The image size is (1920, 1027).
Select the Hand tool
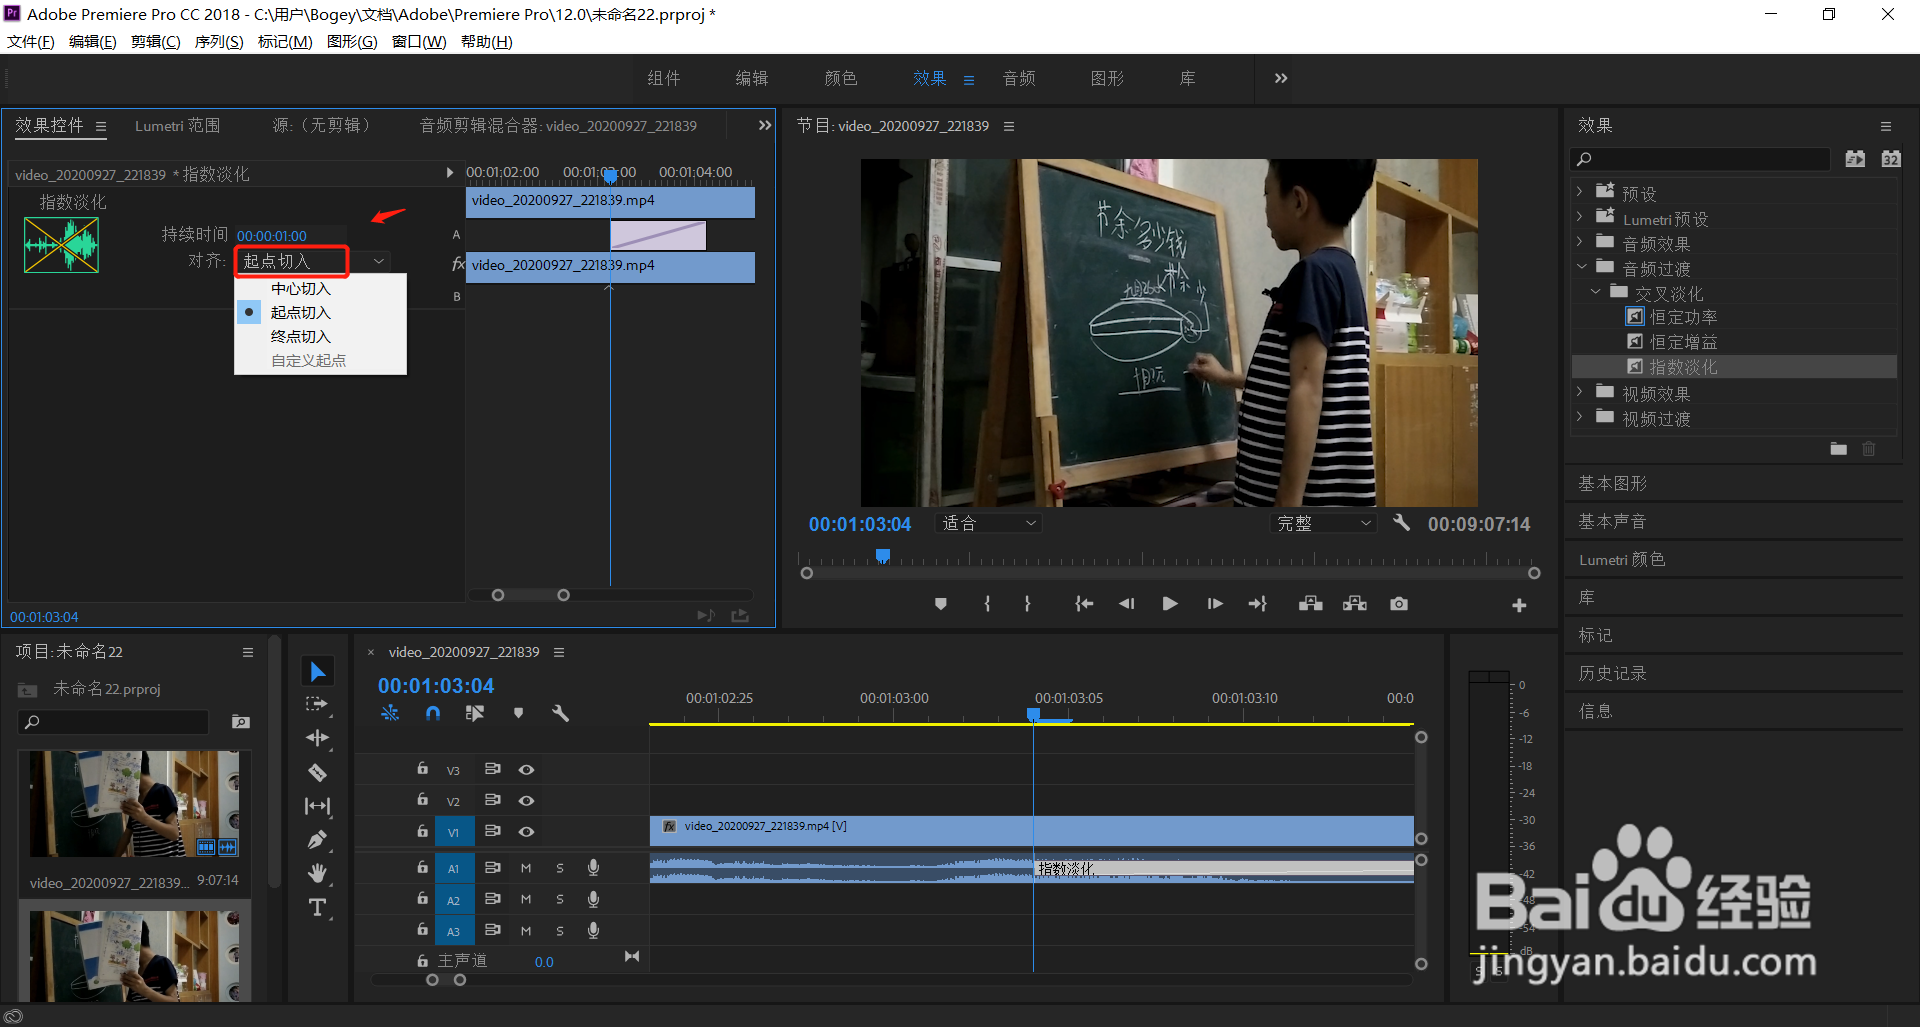pyautogui.click(x=317, y=874)
